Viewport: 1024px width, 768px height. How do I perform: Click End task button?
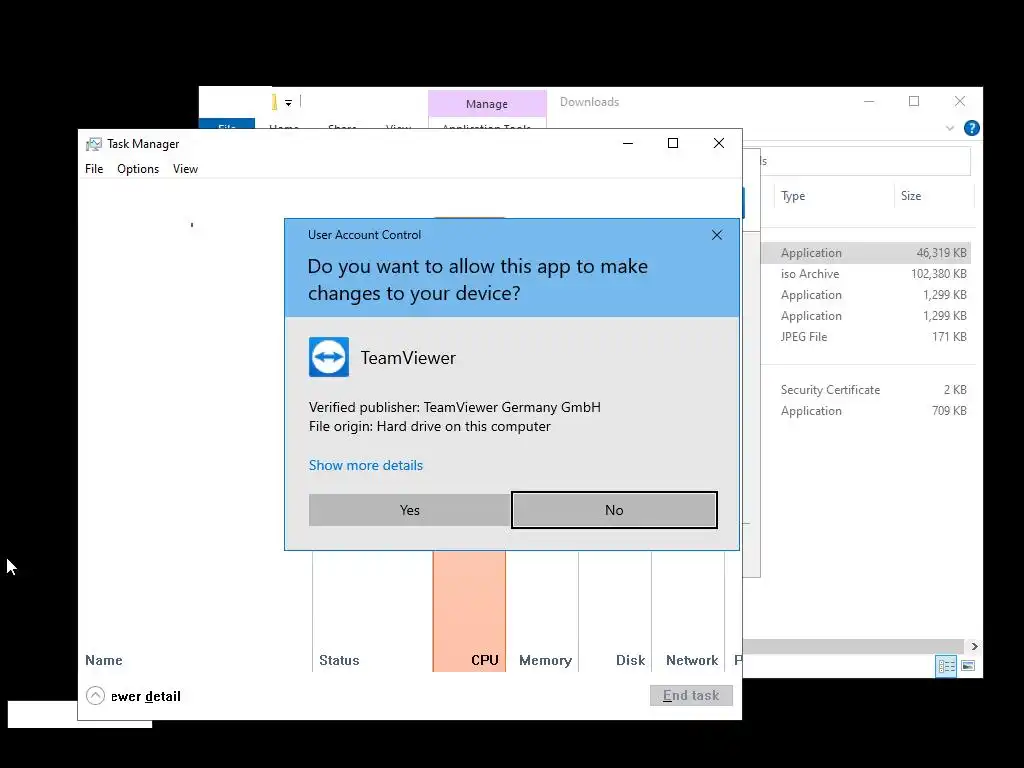click(691, 696)
